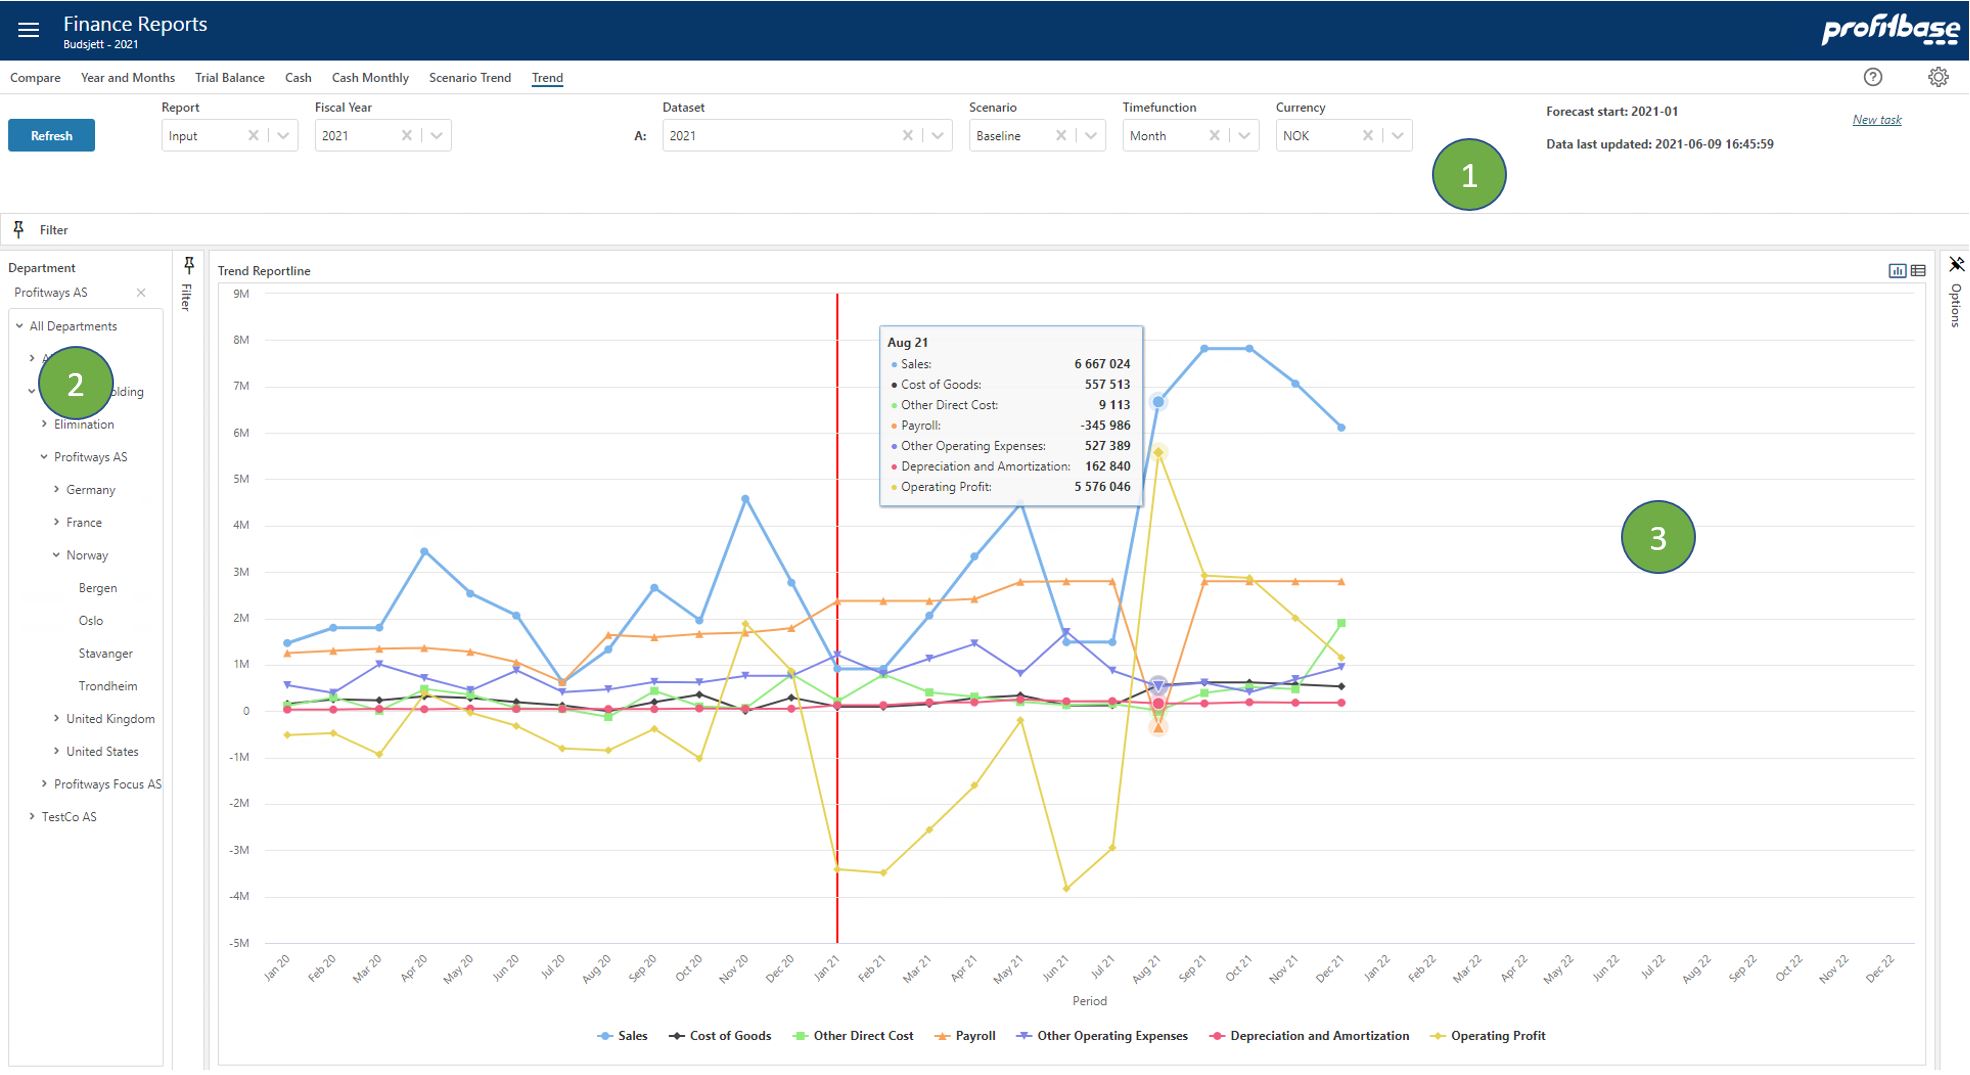The height and width of the screenshot is (1075, 1970).
Task: Select Trondheim department
Action: click(108, 686)
